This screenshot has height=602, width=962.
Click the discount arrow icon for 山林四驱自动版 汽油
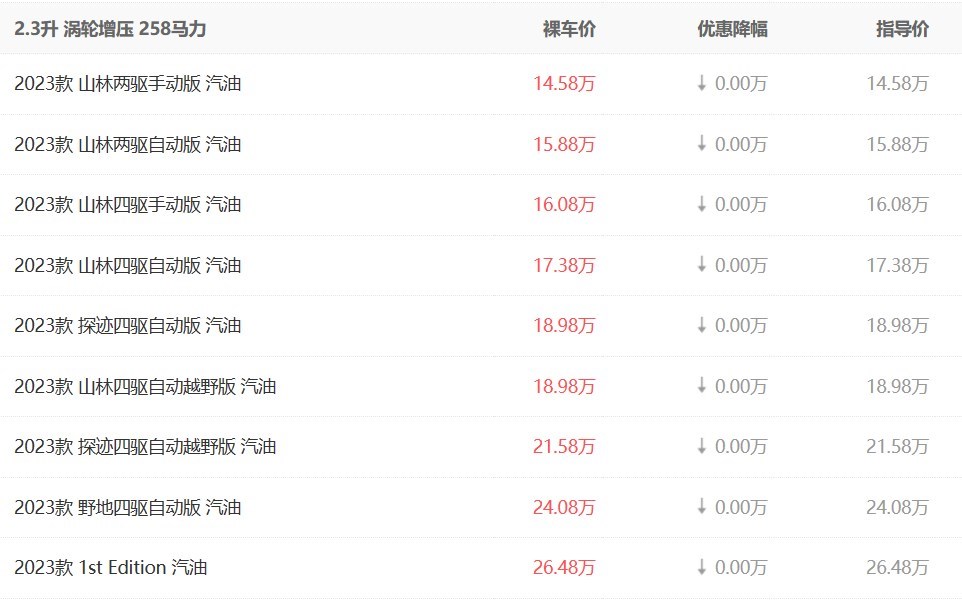click(x=702, y=265)
